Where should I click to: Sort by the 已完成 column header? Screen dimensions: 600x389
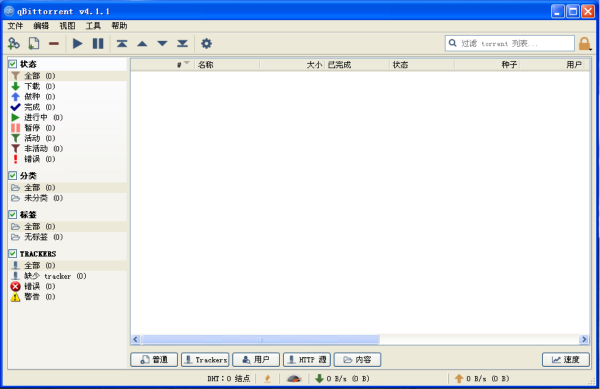(x=357, y=65)
